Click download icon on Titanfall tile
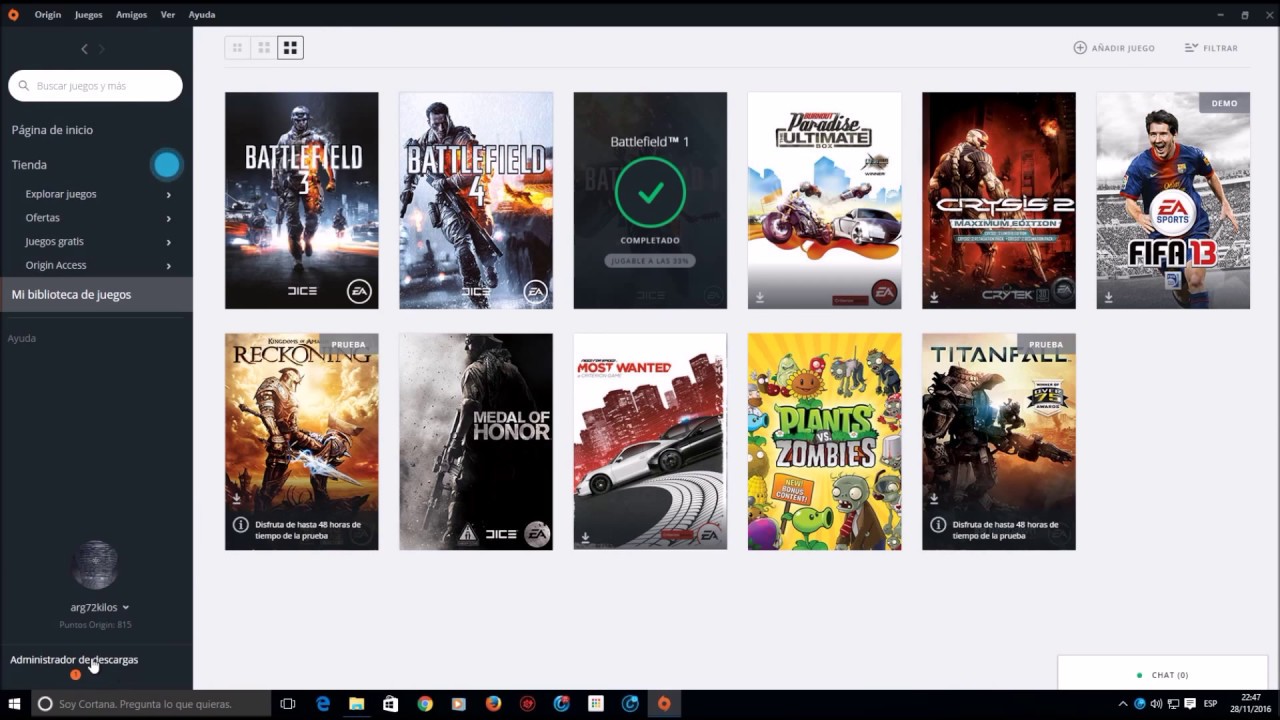 tap(934, 497)
